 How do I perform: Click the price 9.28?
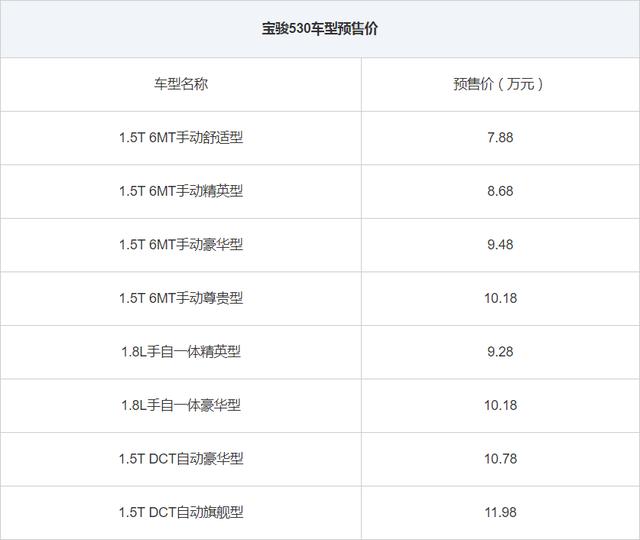click(500, 351)
